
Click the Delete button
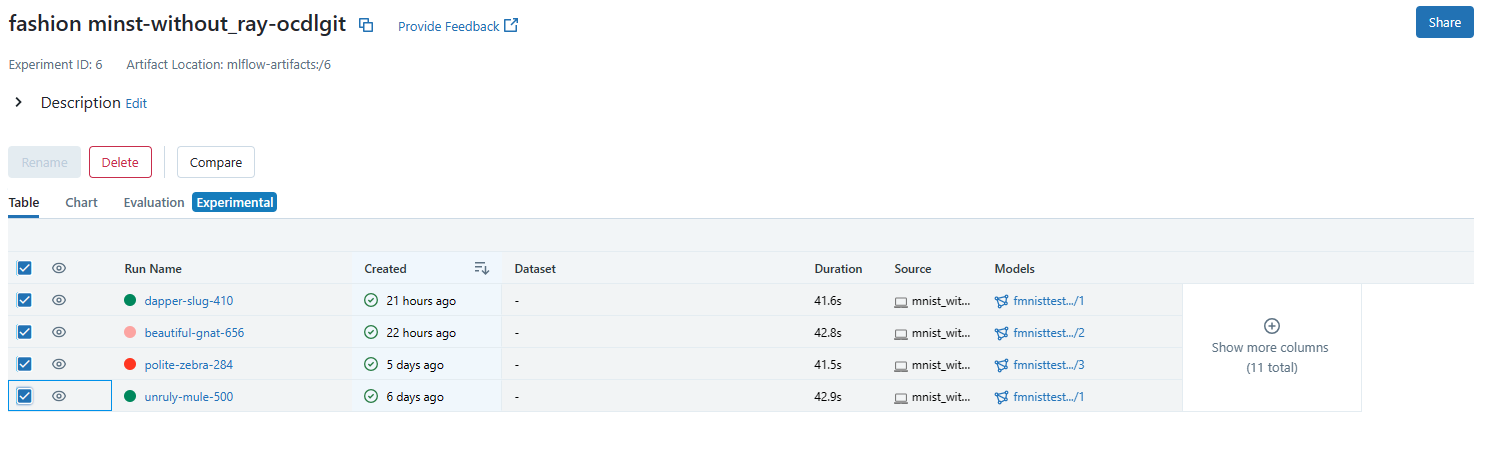point(120,162)
